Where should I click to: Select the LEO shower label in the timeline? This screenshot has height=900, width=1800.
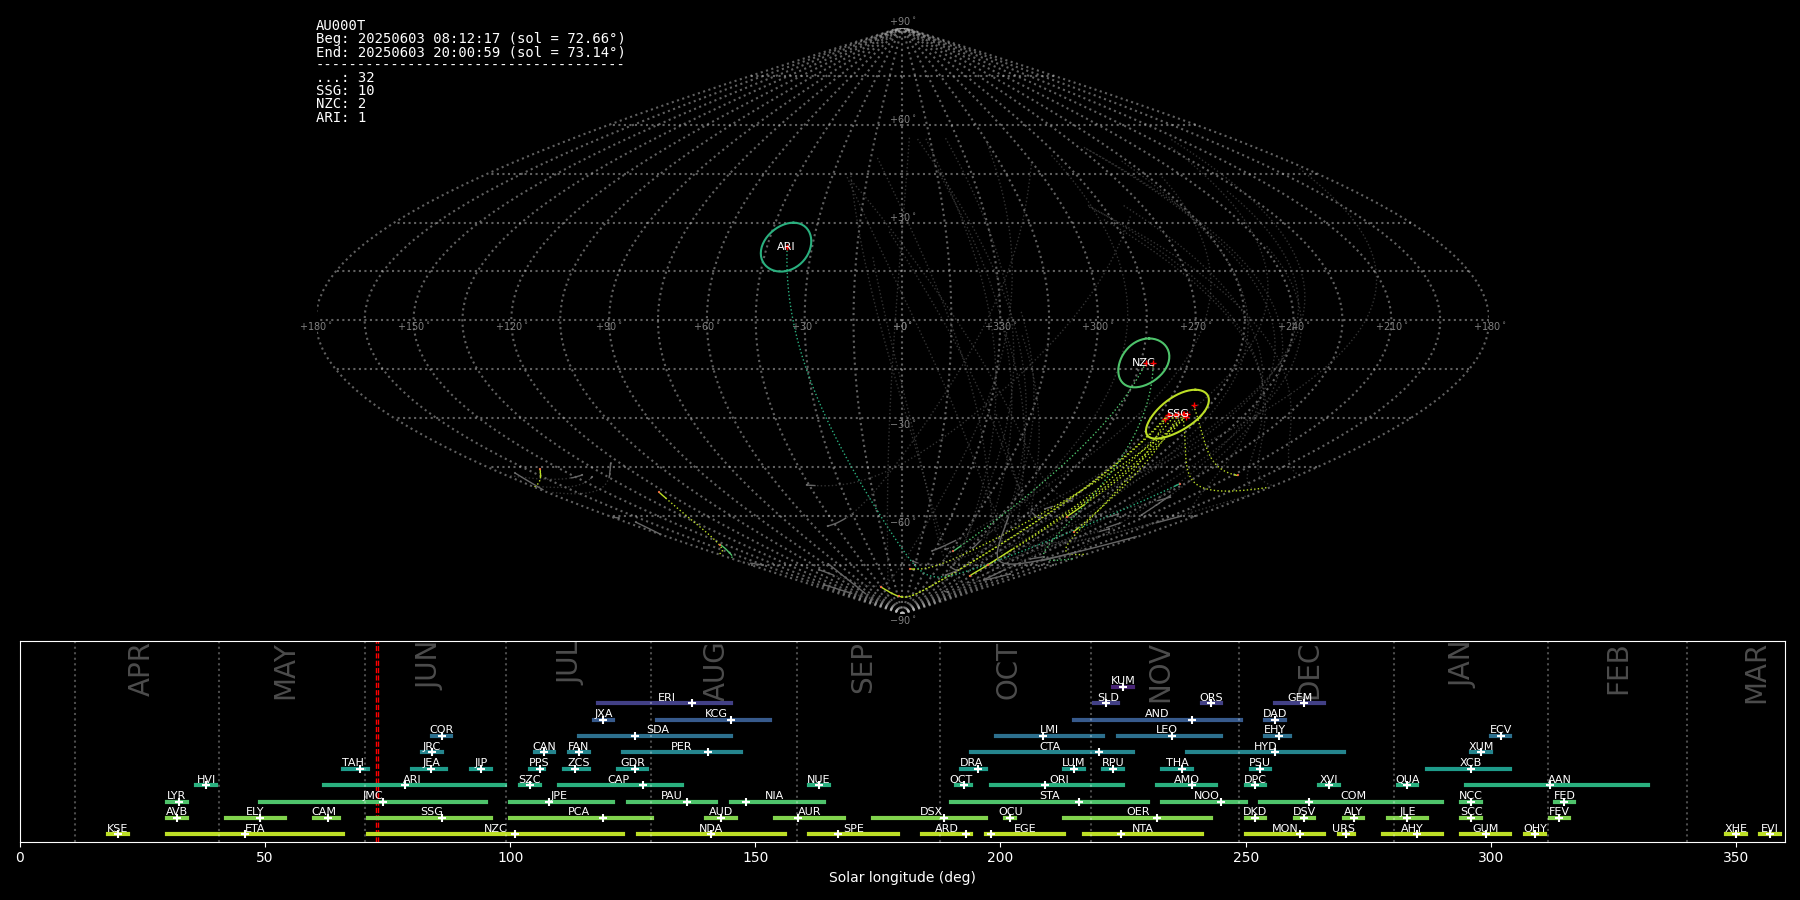tap(1166, 730)
